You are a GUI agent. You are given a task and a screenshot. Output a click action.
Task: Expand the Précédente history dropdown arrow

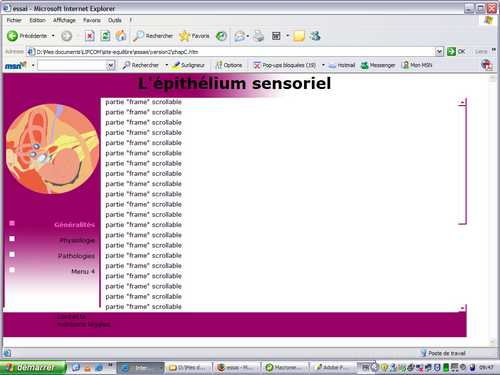pyautogui.click(x=53, y=36)
